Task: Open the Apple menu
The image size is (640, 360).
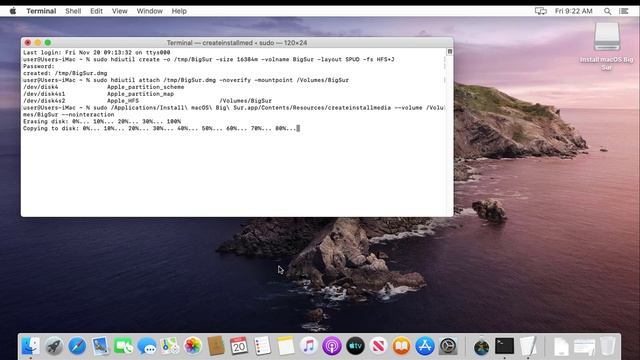Action: click(x=13, y=11)
